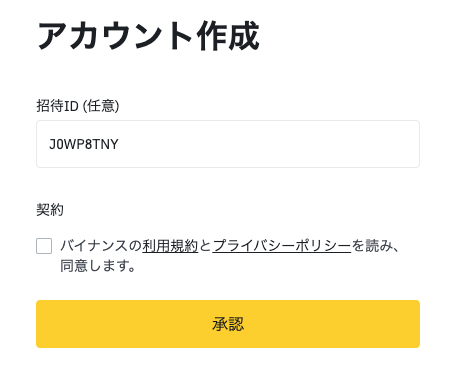Click the バイナンスの text beside checkbox
461x375 pixels.
[101, 246]
